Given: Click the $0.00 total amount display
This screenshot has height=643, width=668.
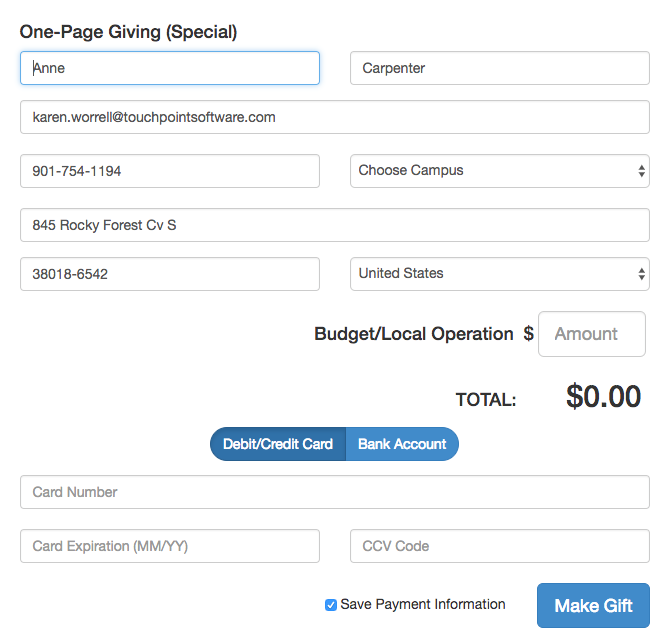Looking at the screenshot, I should coord(603,397).
